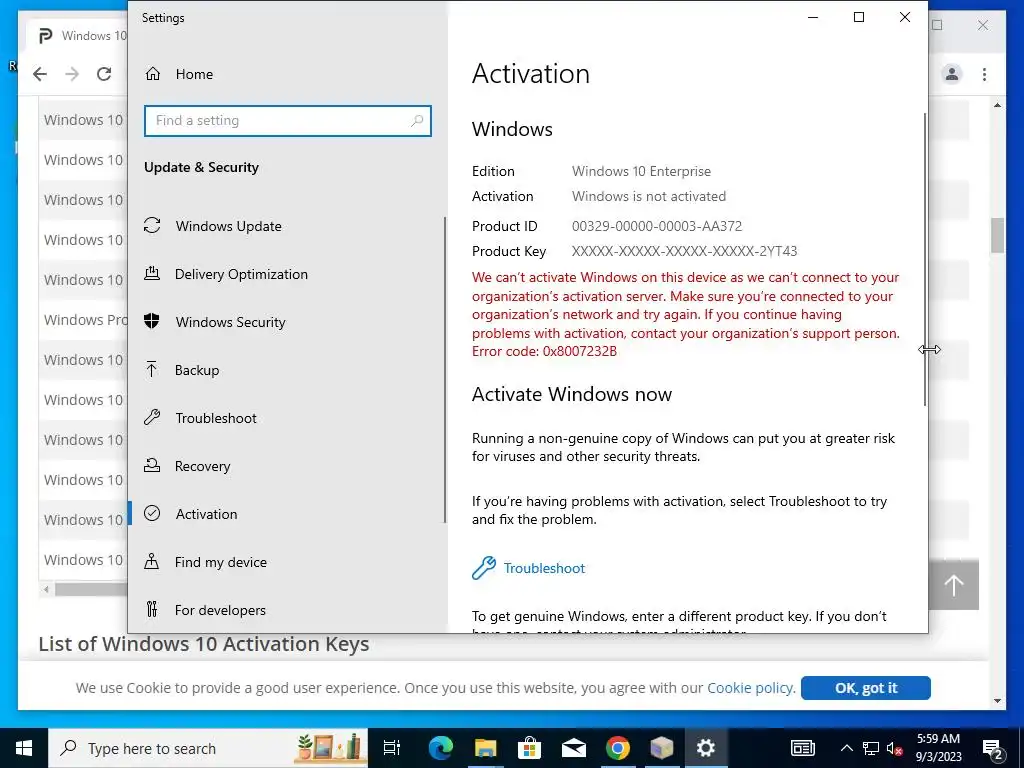Open For developers settings

click(x=220, y=610)
